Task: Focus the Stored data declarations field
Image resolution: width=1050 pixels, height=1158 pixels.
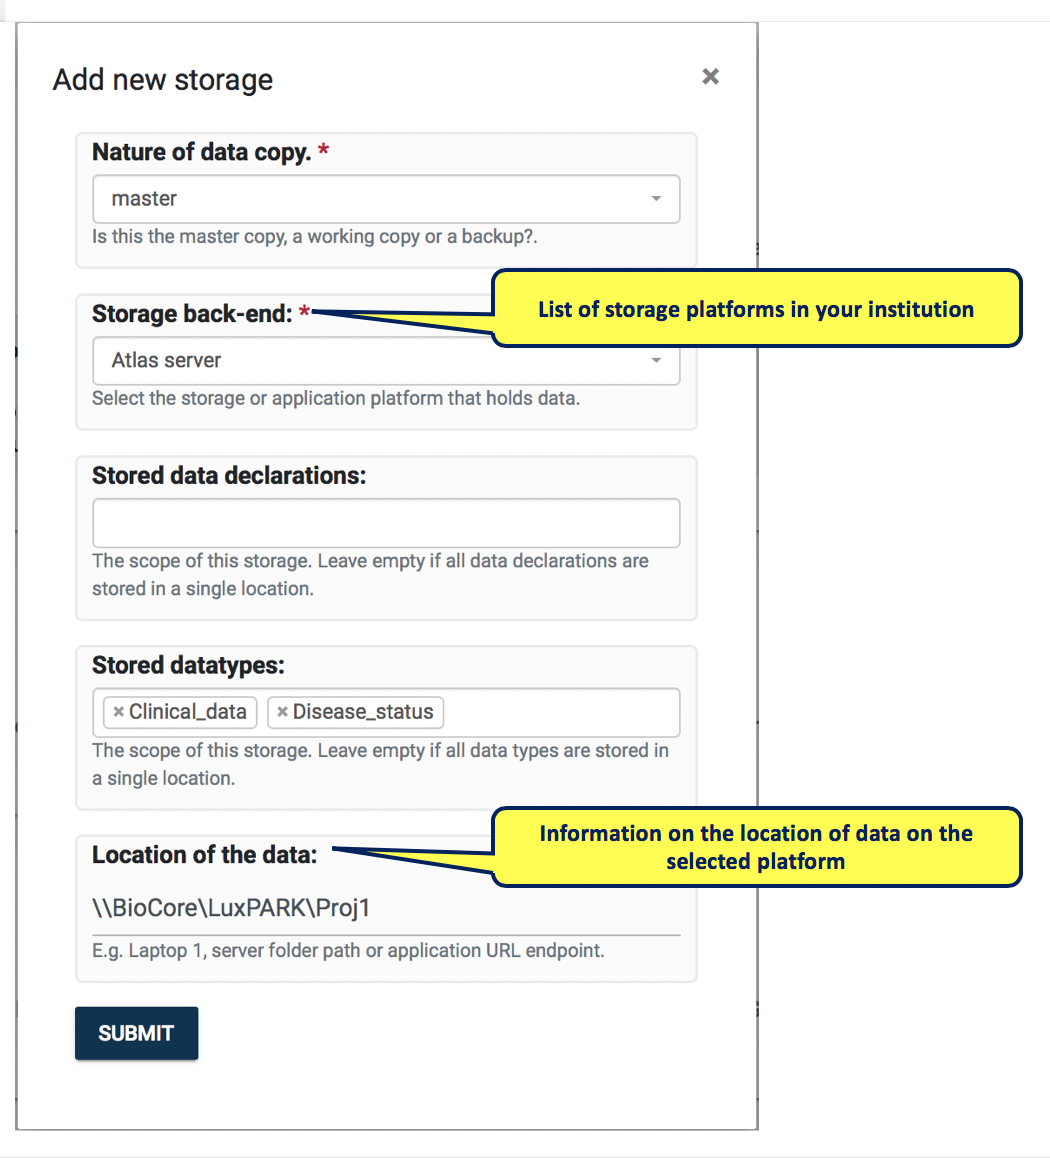Action: coord(385,523)
